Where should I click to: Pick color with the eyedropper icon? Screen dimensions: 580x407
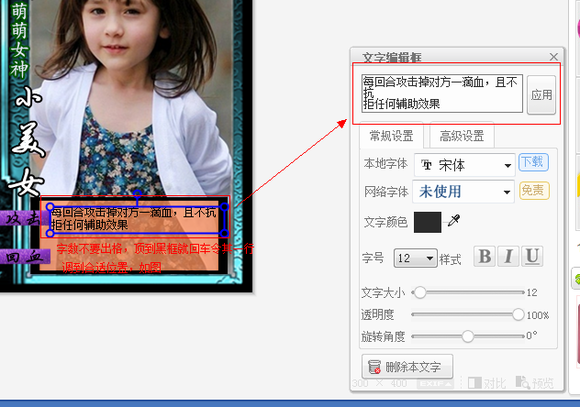454,221
